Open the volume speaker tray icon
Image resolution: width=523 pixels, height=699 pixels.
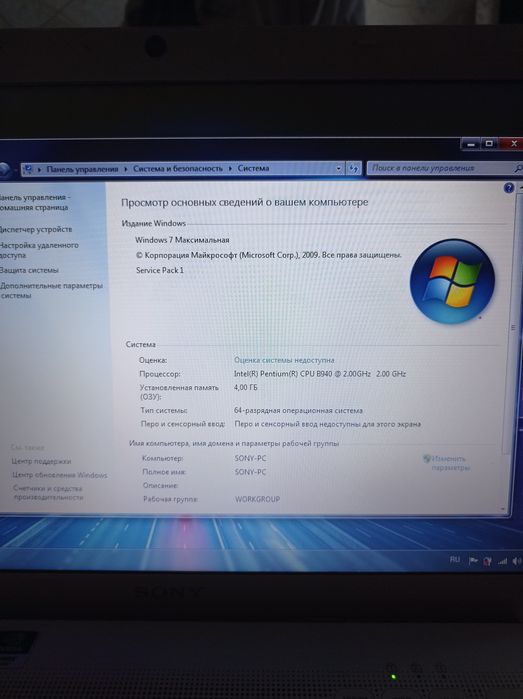click(x=516, y=561)
